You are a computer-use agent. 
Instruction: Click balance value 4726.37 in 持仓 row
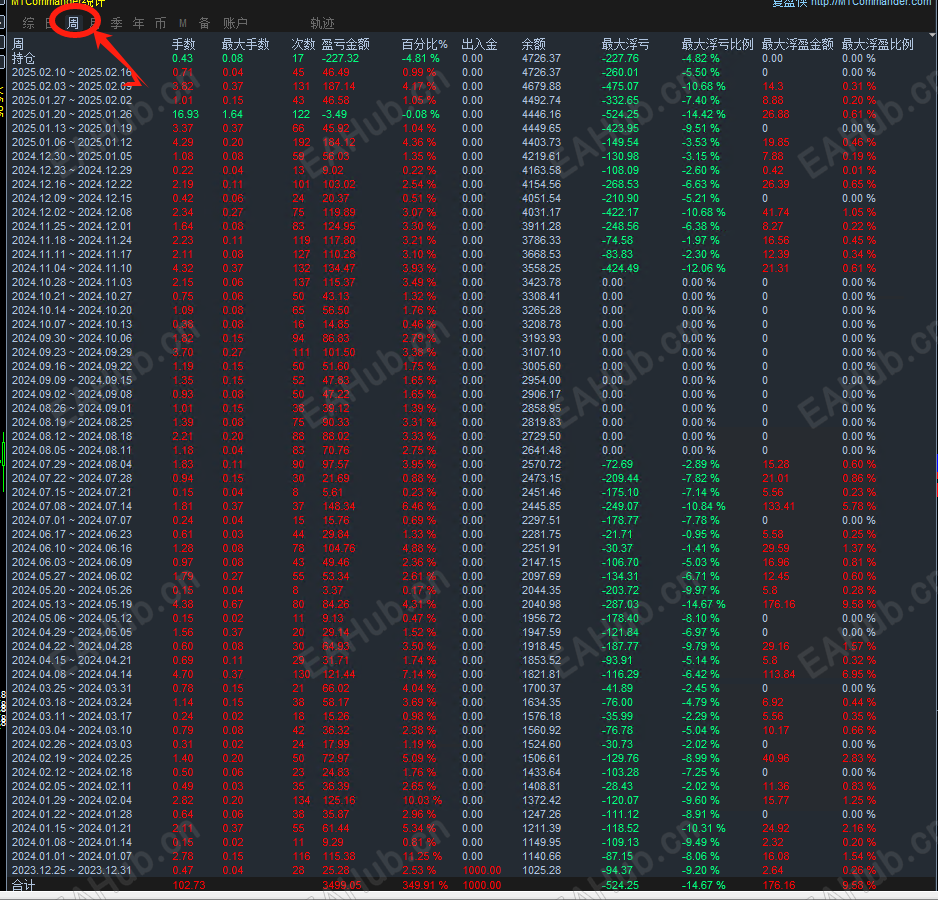(x=541, y=59)
